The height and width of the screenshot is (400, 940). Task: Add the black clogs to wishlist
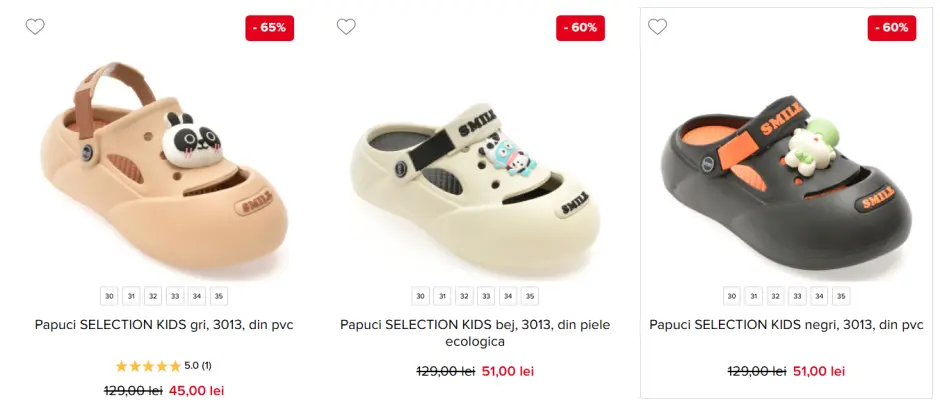(x=657, y=27)
